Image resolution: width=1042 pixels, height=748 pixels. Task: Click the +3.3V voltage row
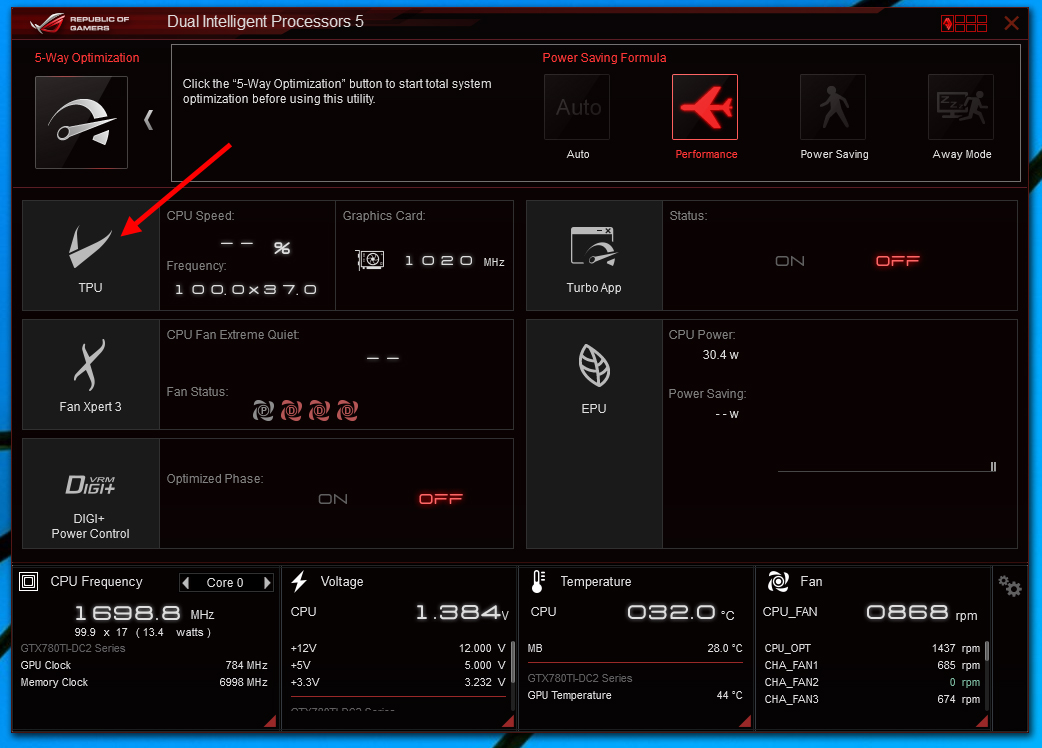(x=398, y=682)
